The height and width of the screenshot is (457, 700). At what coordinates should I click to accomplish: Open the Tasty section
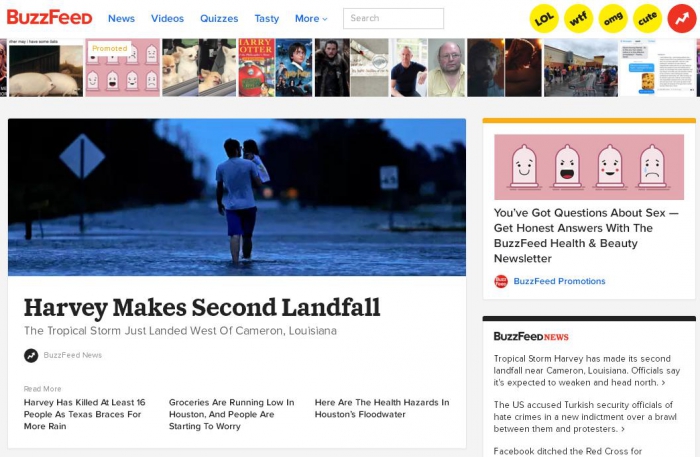tap(267, 18)
